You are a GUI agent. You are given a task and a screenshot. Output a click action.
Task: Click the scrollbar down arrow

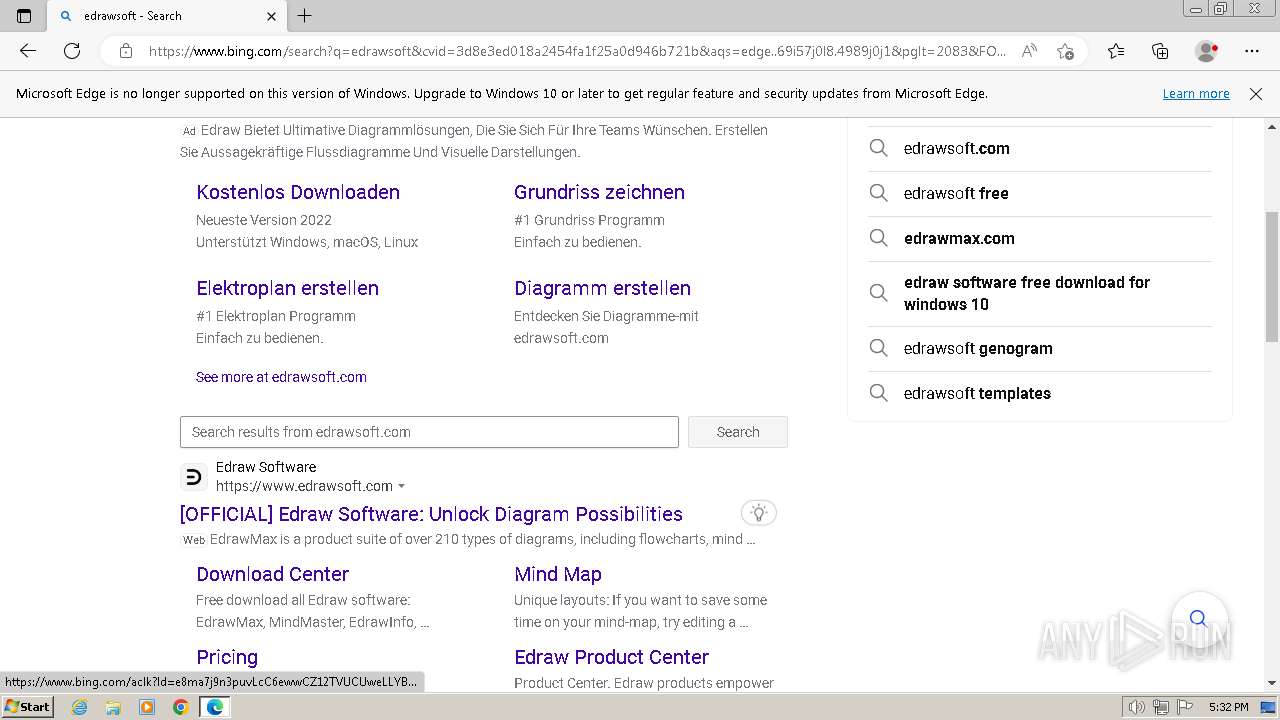click(1272, 683)
